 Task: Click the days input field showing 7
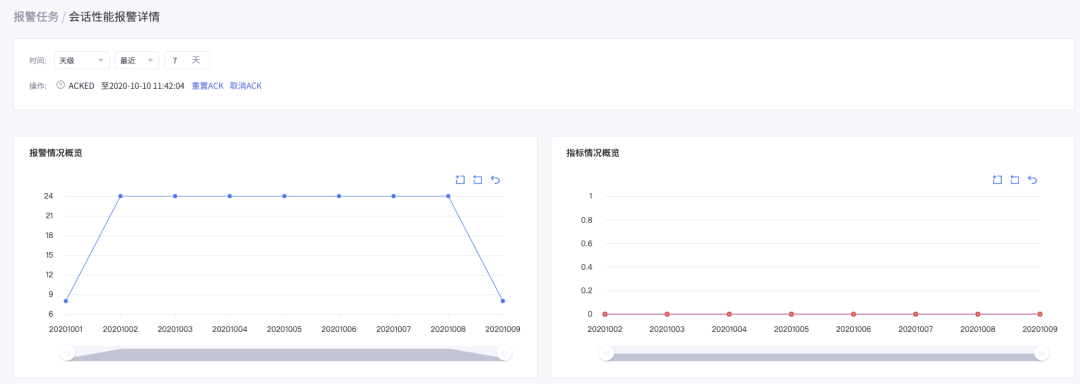(187, 61)
